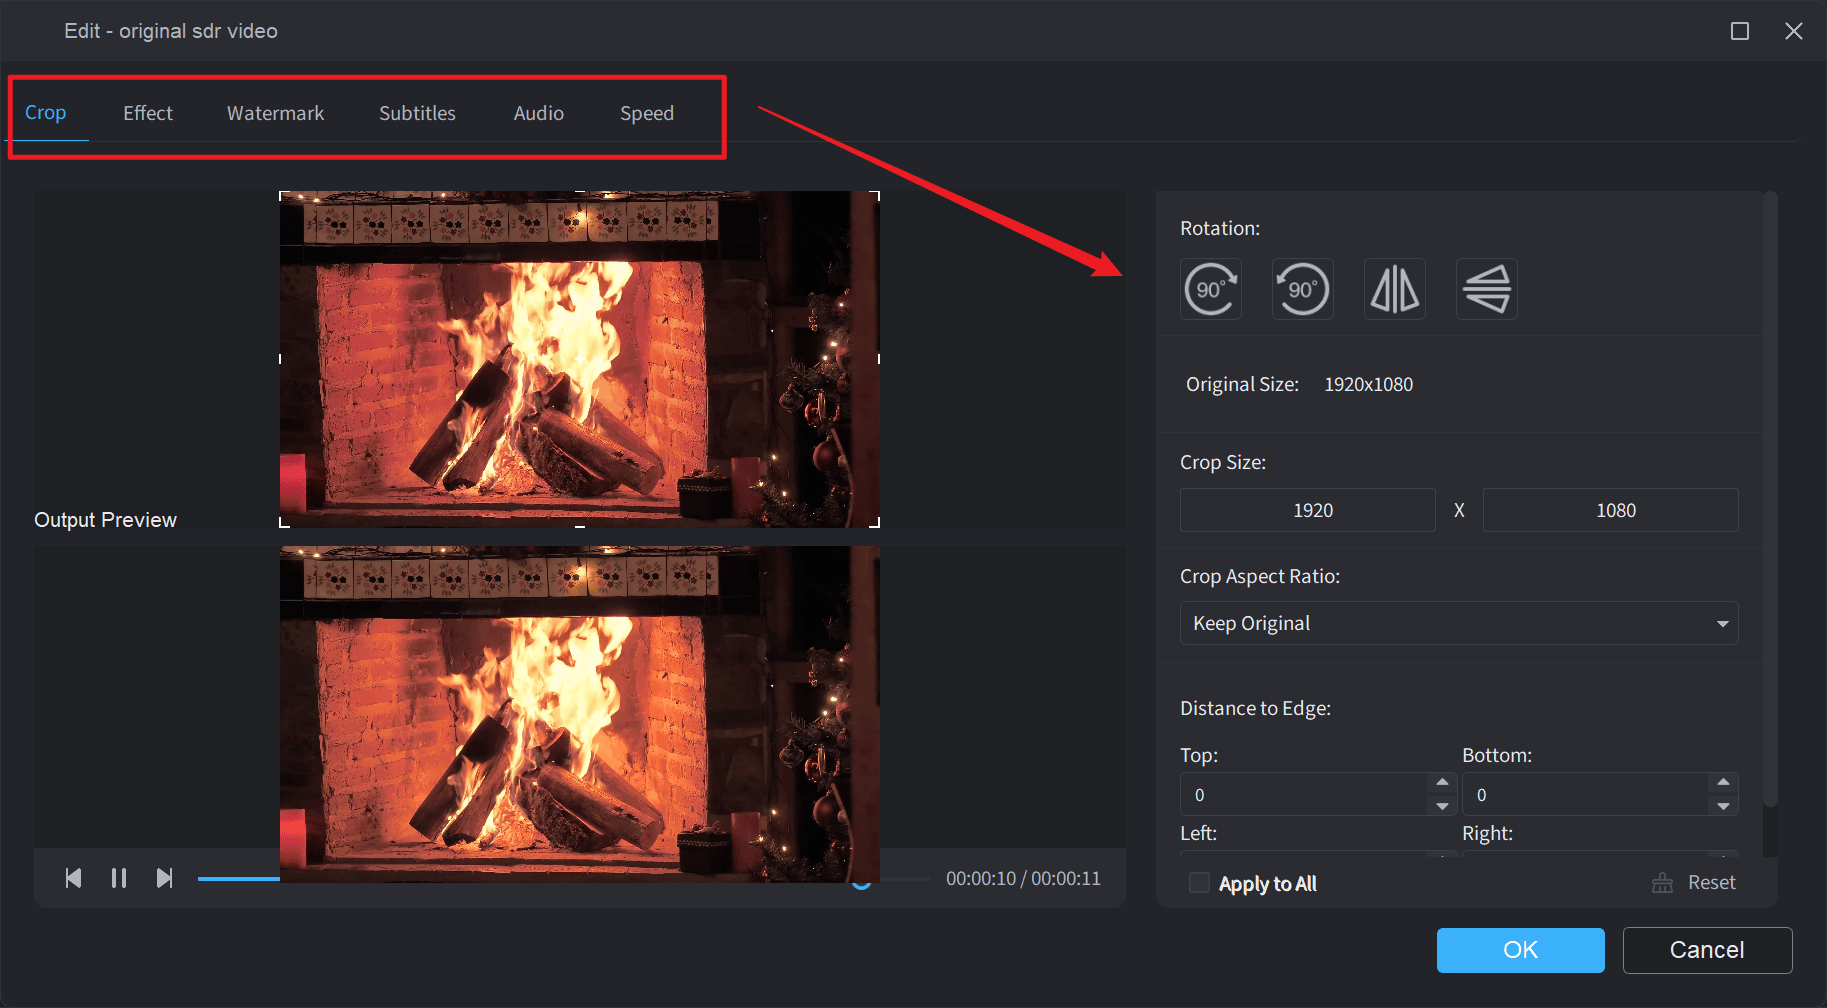Viewport: 1827px width, 1008px height.
Task: Click the Original Size value 1920x1080
Action: tap(1368, 384)
